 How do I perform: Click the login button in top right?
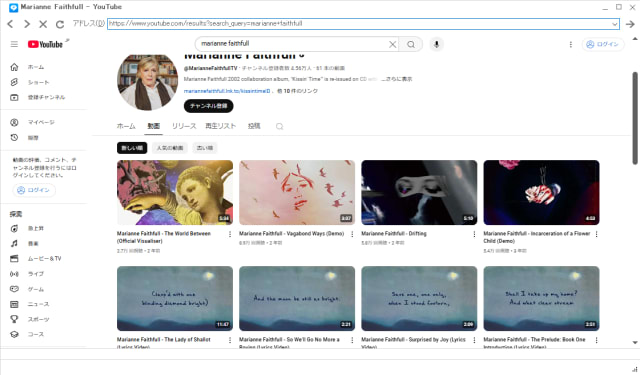pos(602,44)
